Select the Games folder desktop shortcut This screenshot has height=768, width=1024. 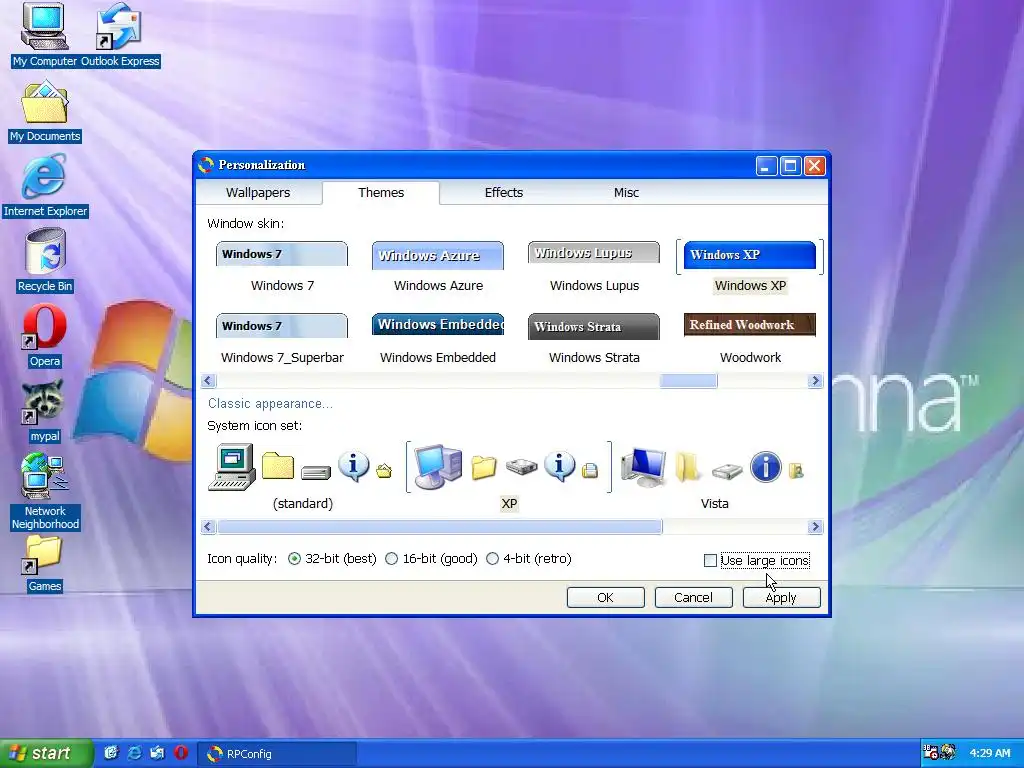click(44, 564)
